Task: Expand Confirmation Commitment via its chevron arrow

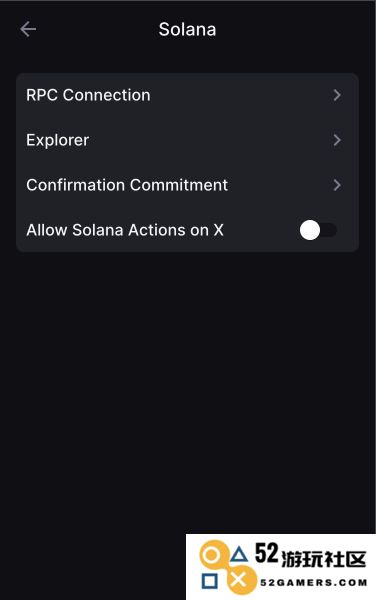Action: coord(337,185)
